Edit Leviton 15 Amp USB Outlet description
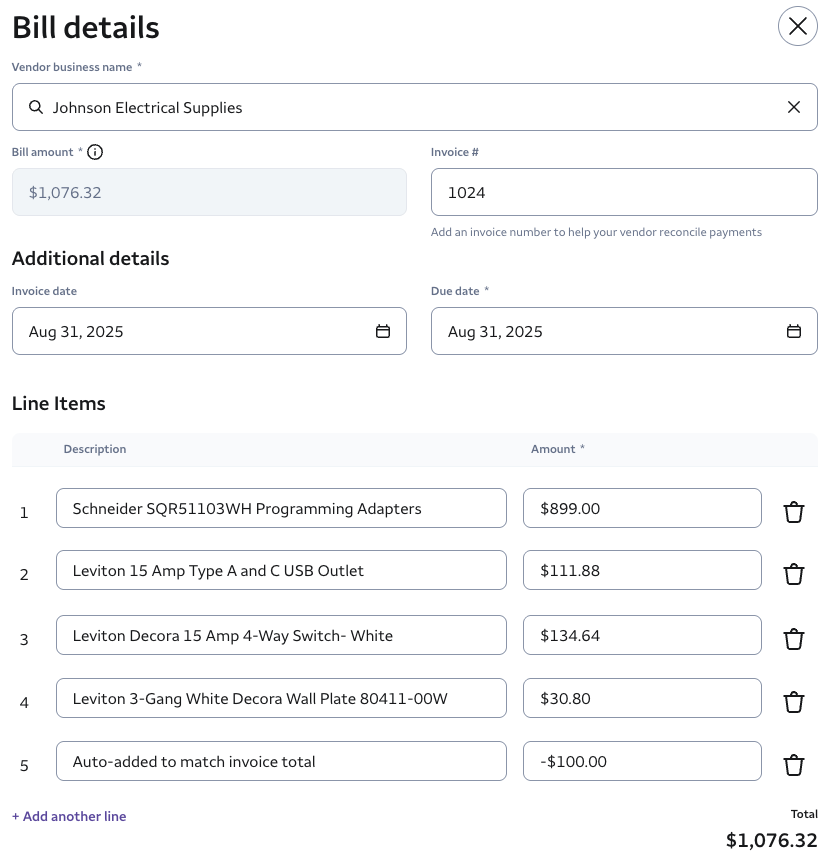Screen dimensions: 832x864 281,570
